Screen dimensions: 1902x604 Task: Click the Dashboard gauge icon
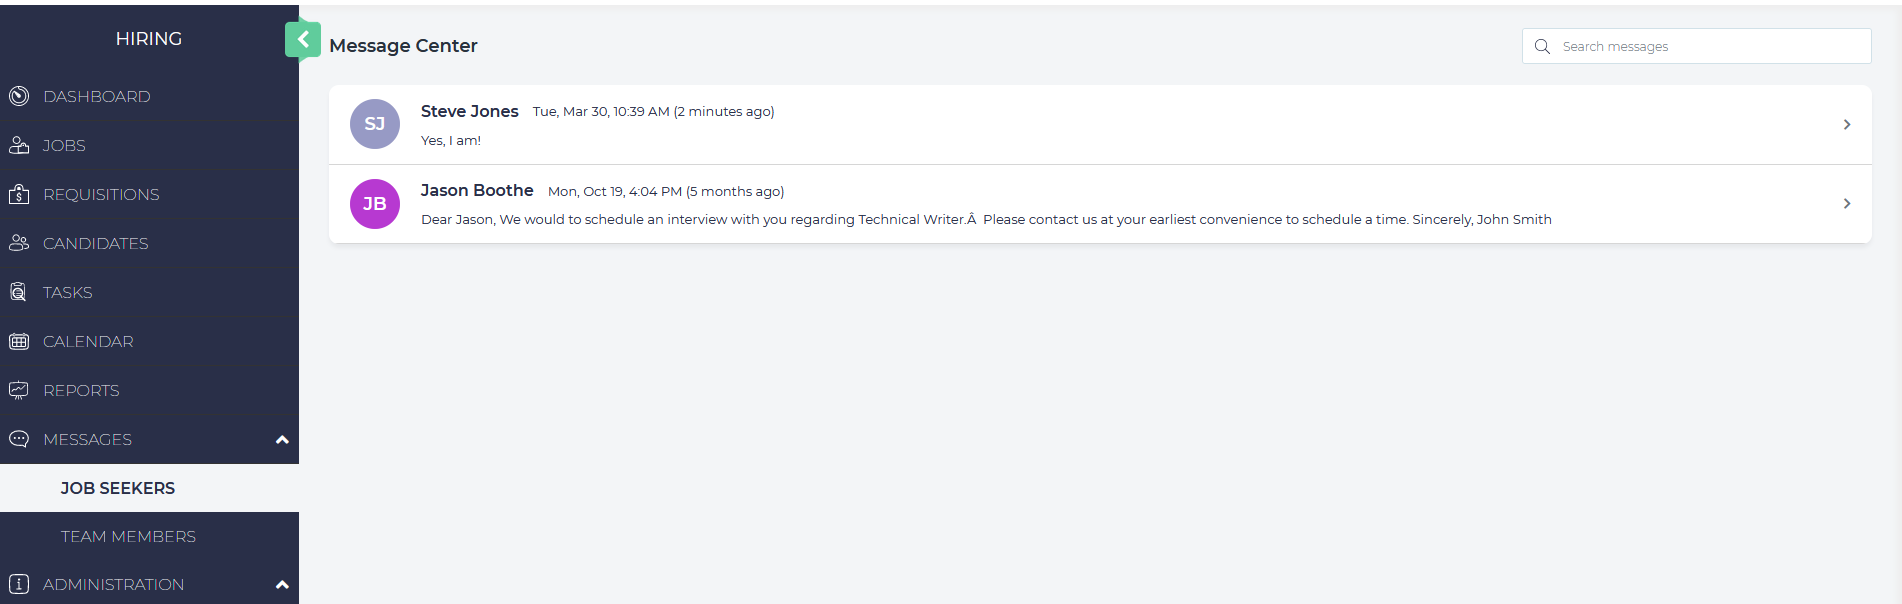[x=19, y=96]
